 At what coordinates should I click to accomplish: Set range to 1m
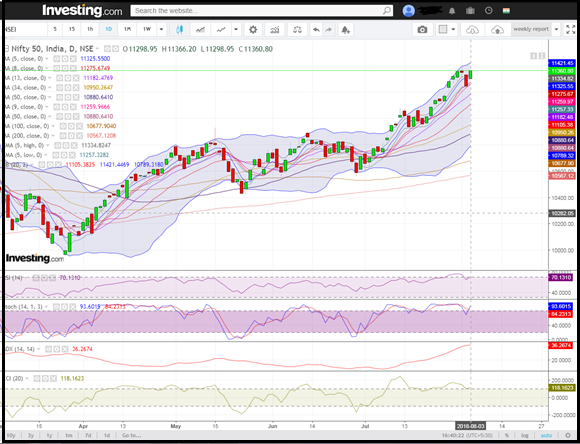[x=68, y=435]
